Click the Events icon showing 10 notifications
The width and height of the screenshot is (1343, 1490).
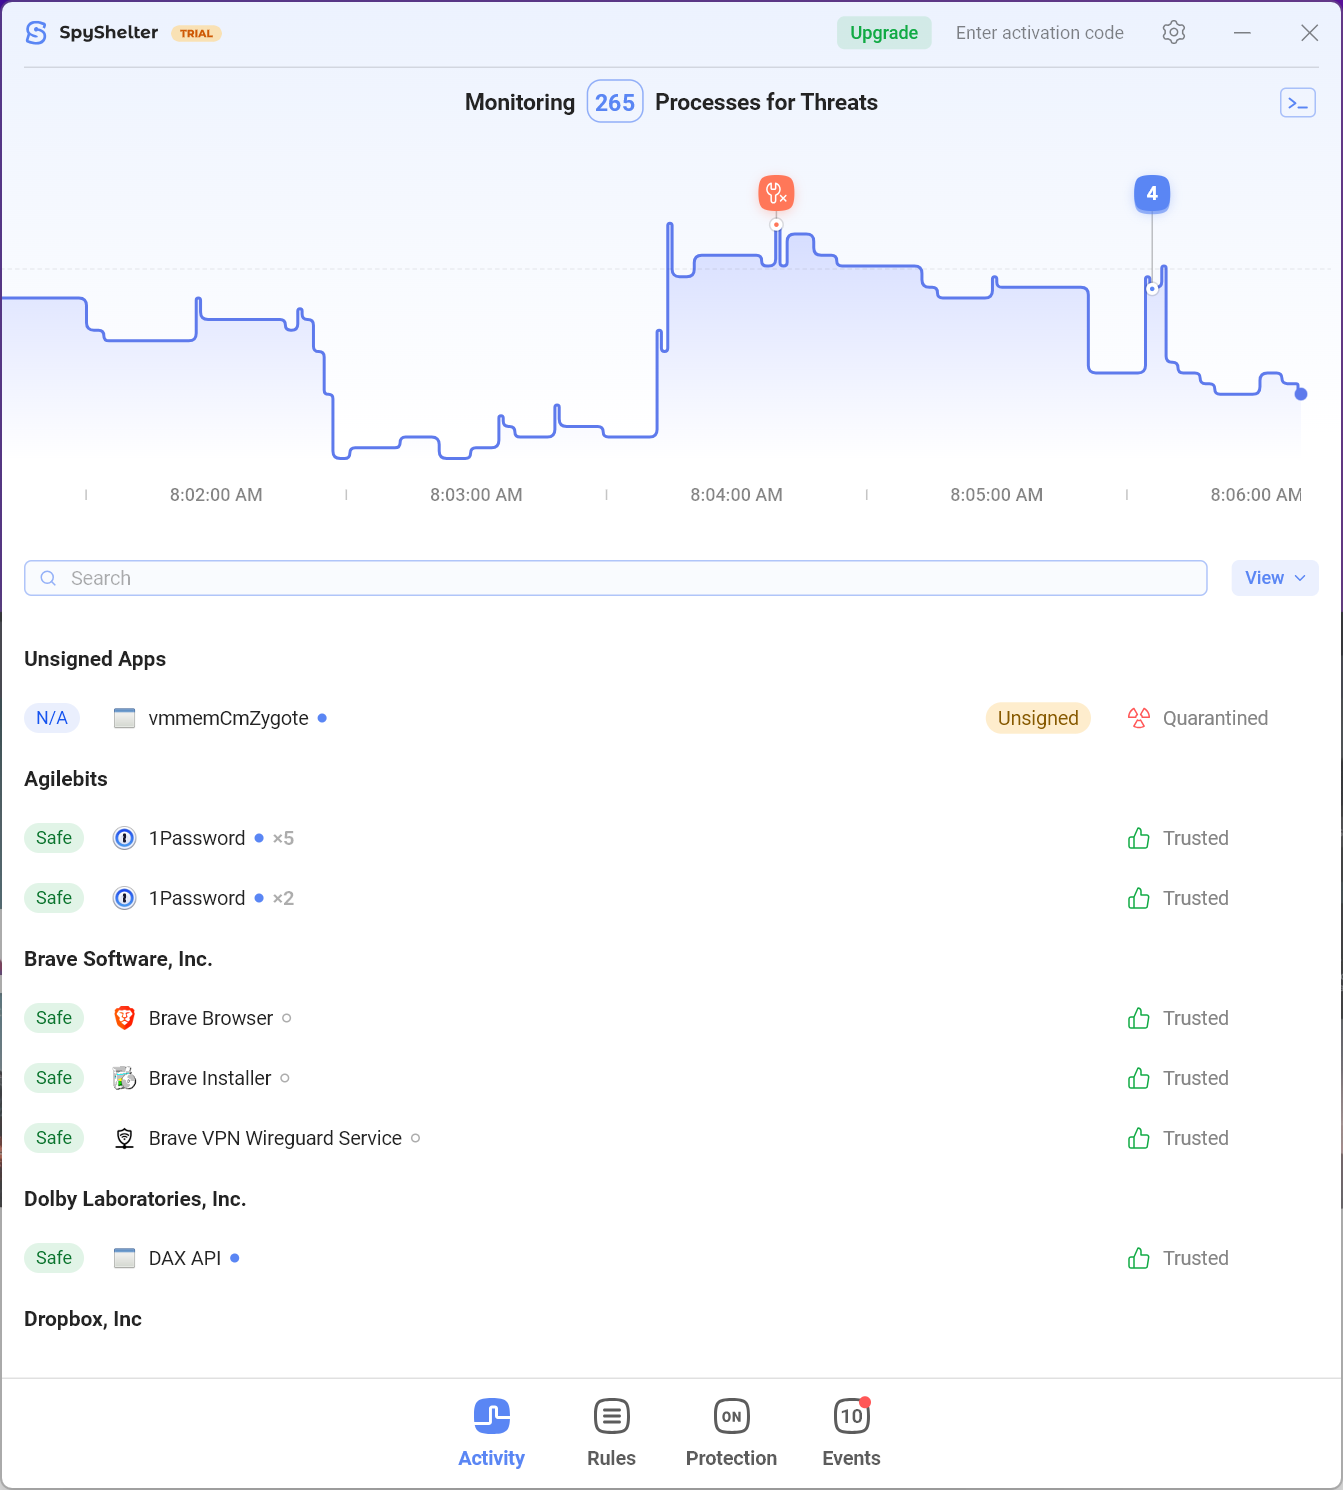(851, 1417)
